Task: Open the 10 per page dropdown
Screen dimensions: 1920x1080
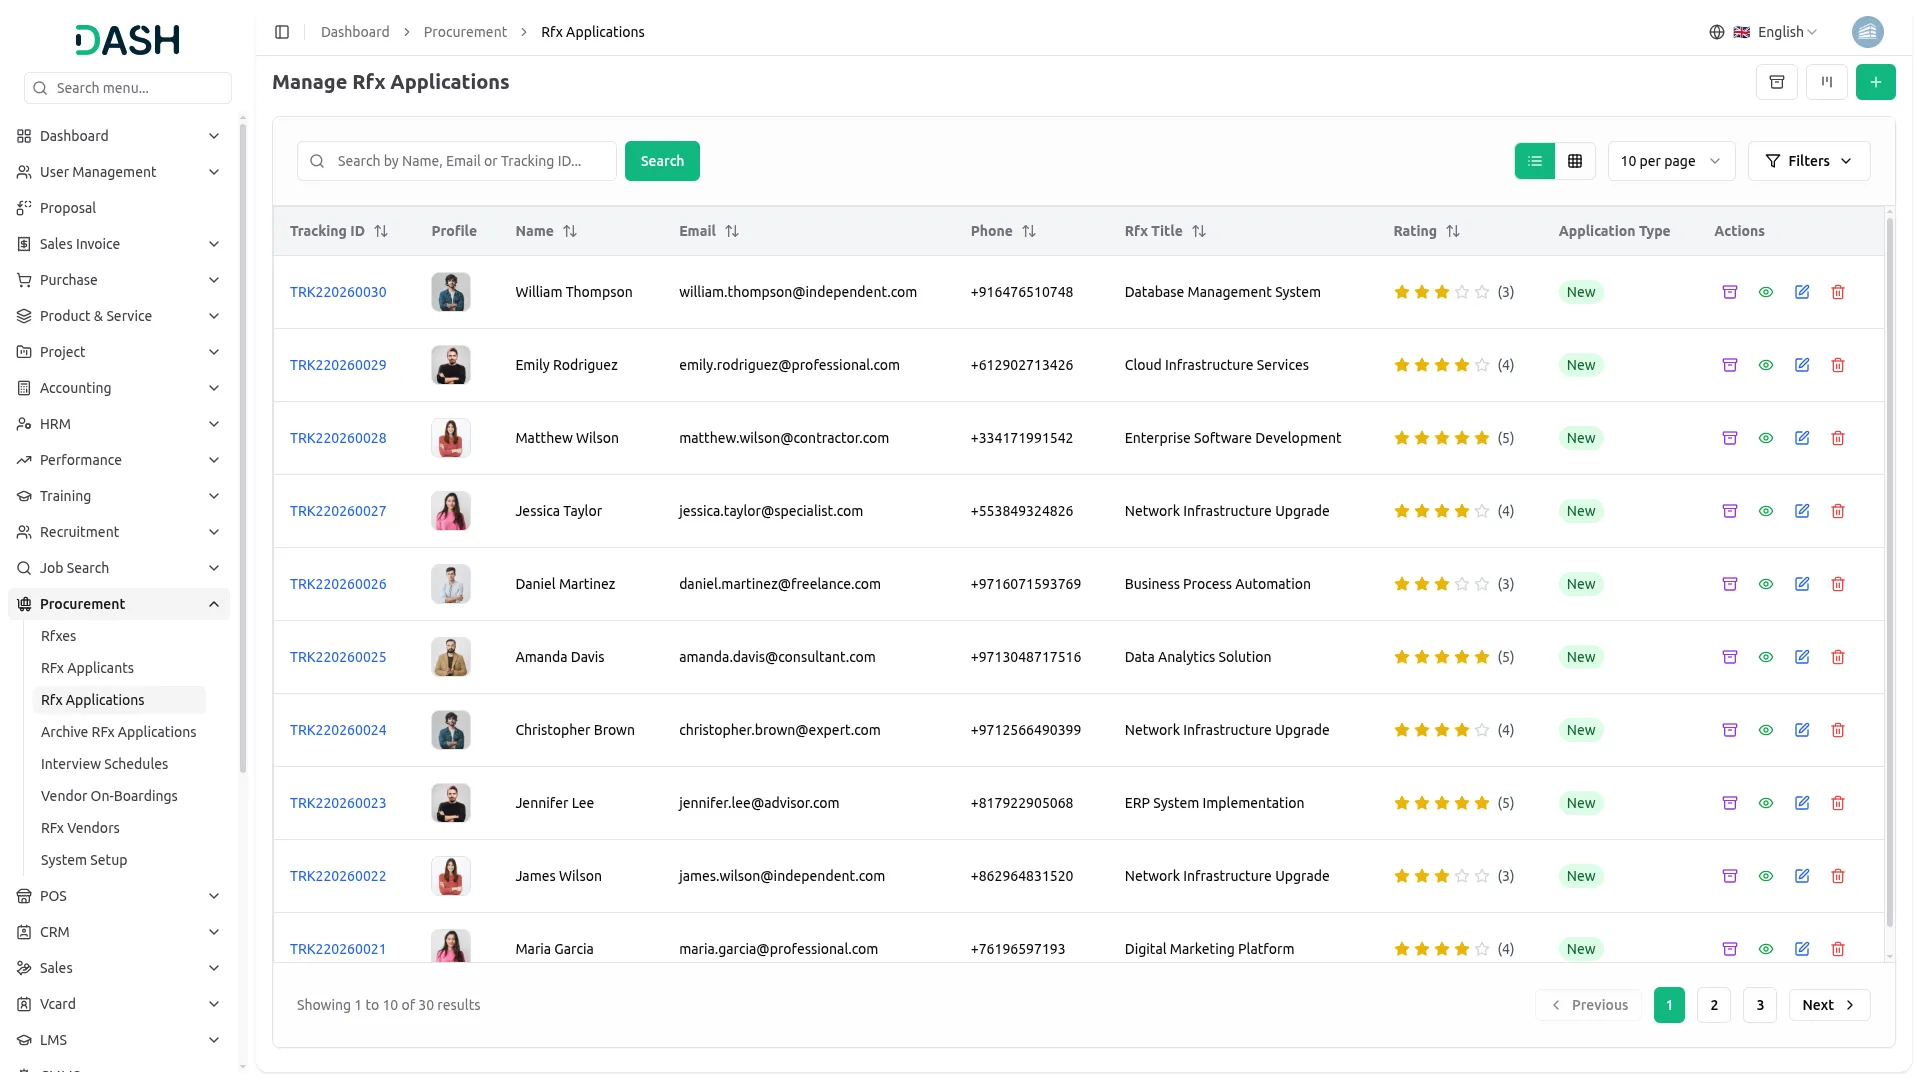Action: click(1671, 161)
